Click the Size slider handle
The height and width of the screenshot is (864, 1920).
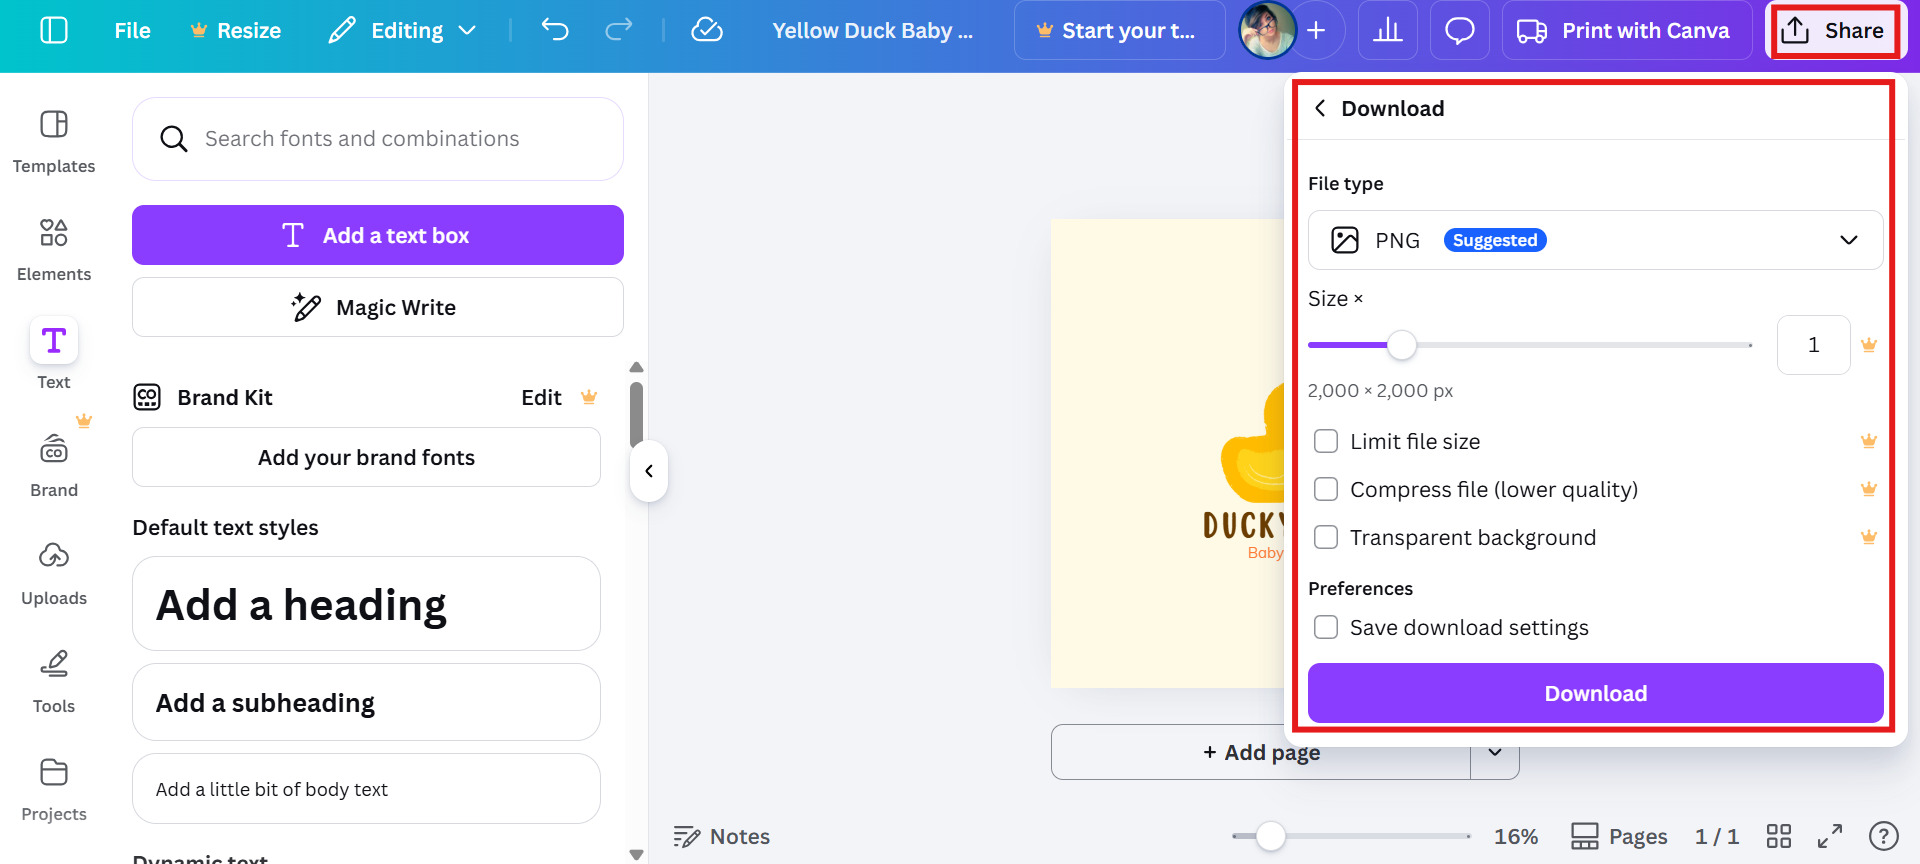tap(1402, 345)
